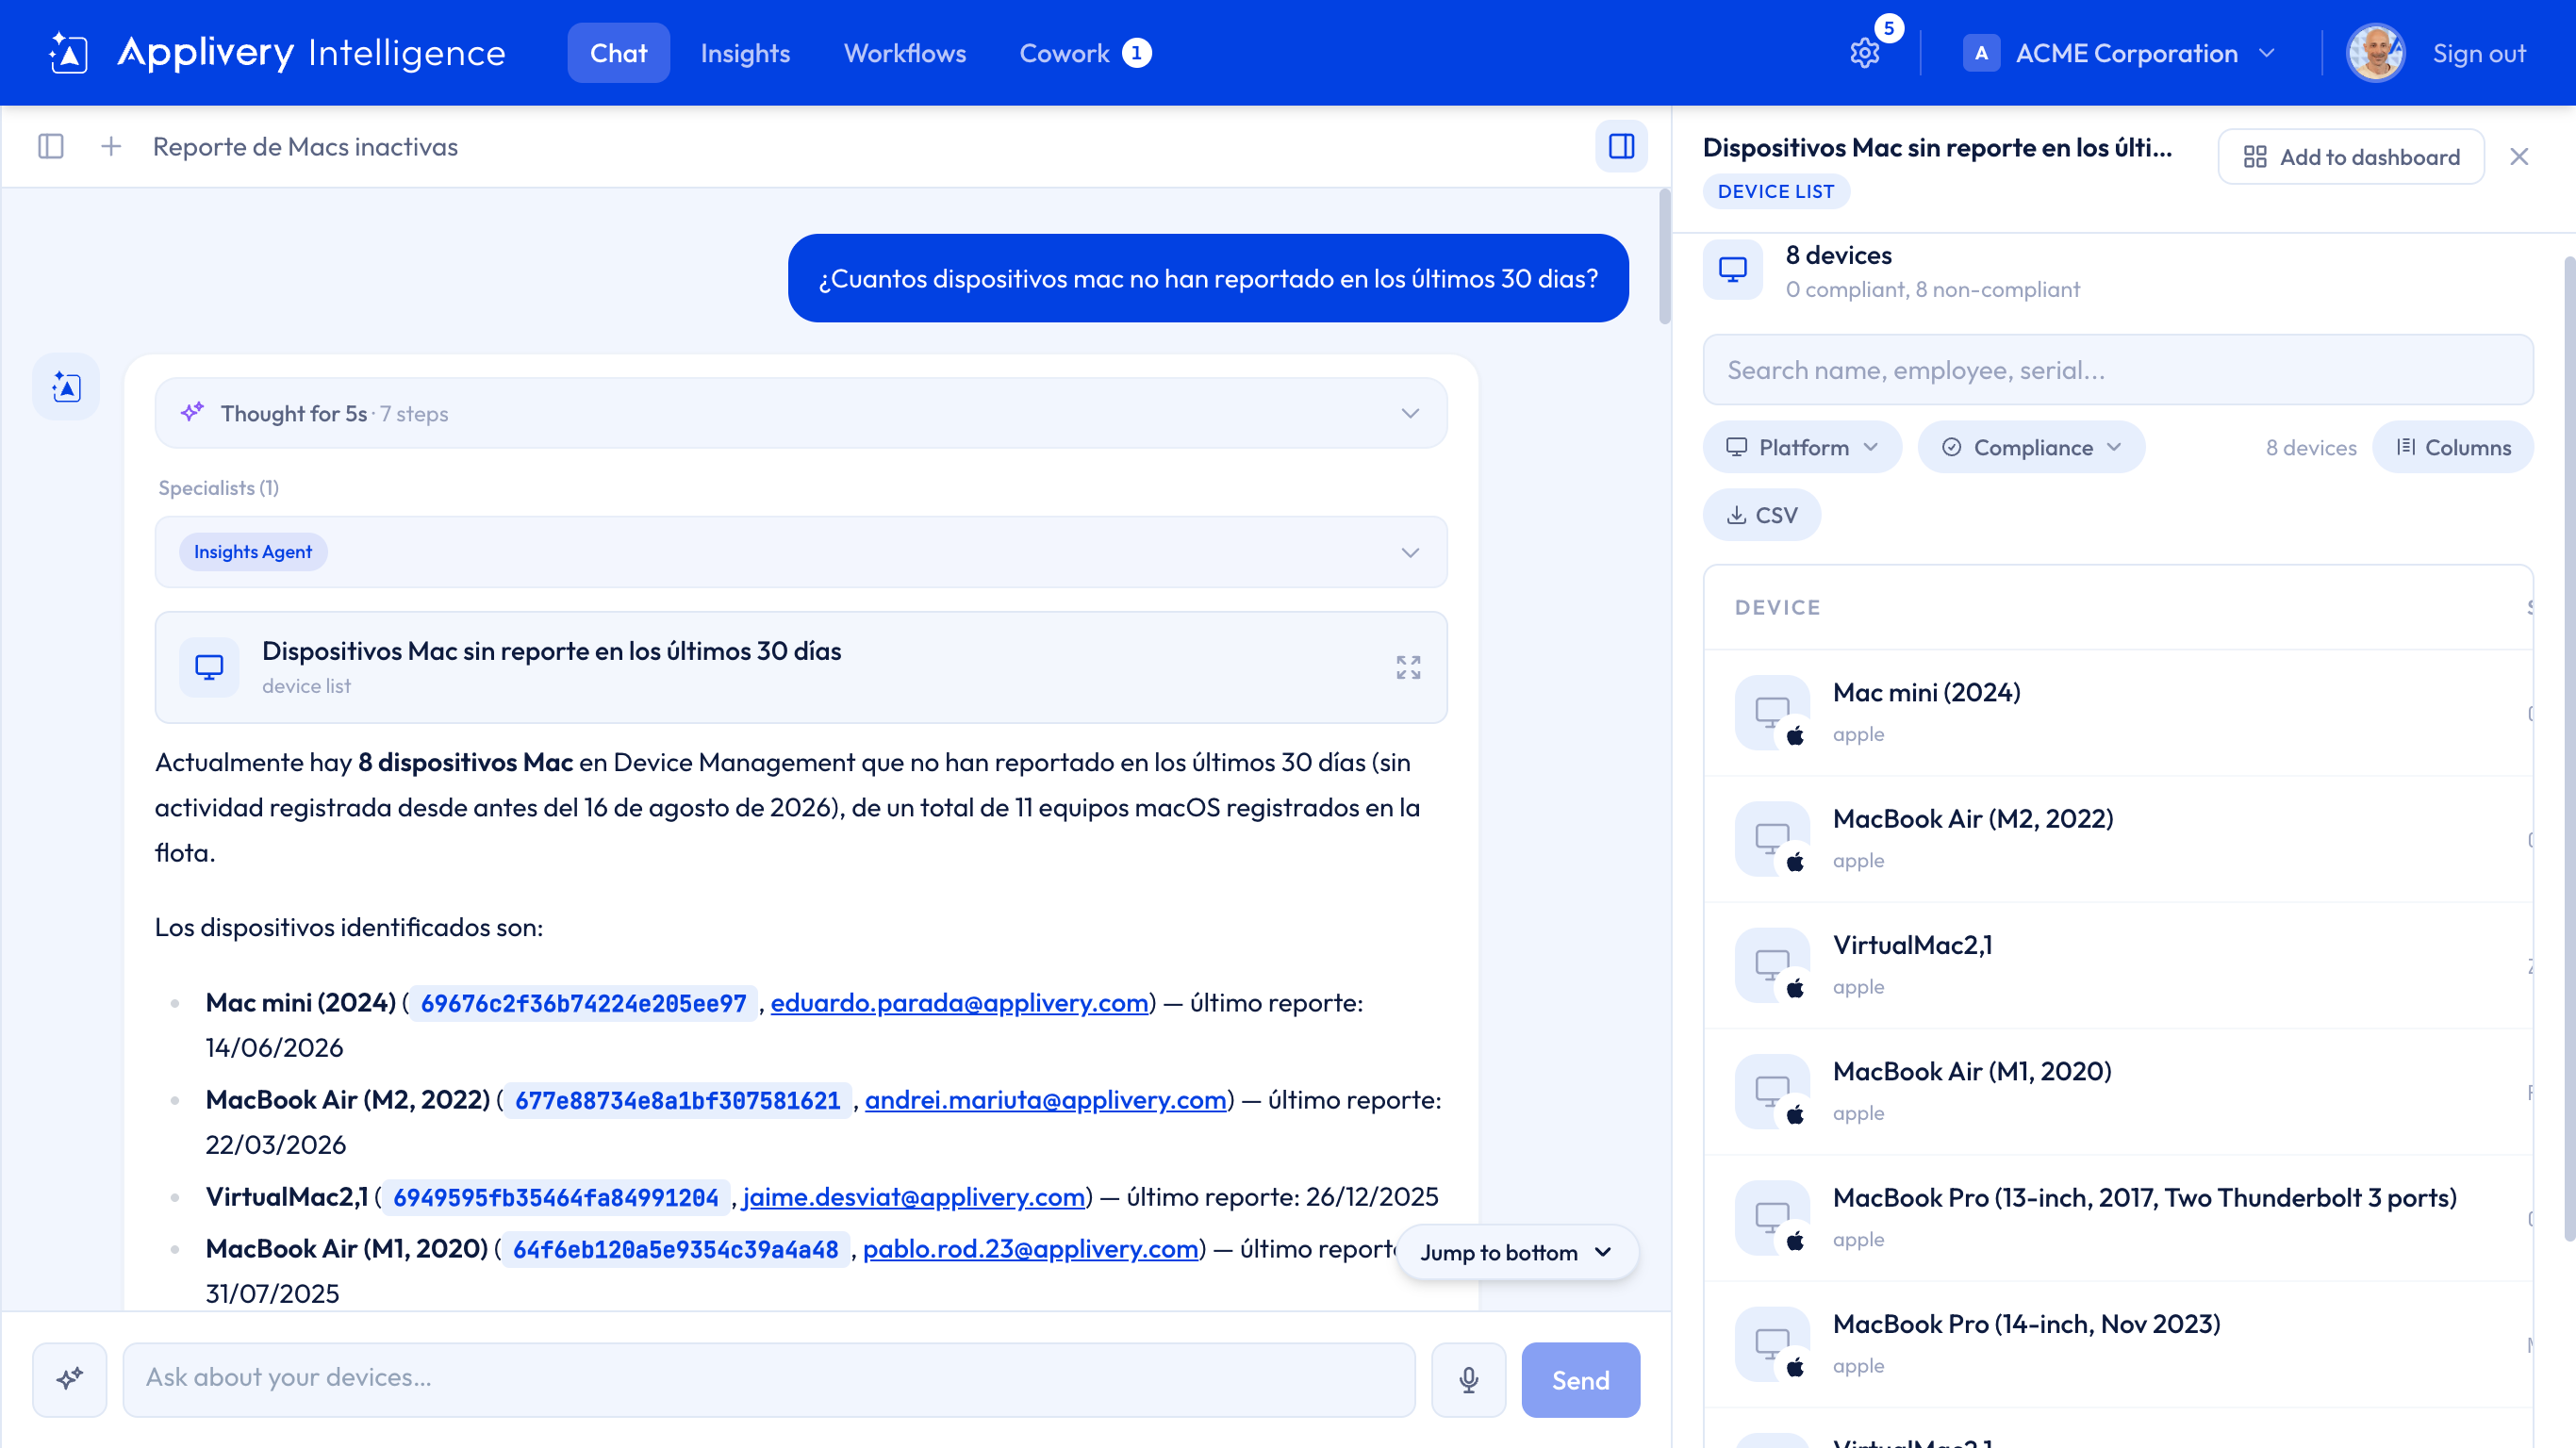Open the Columns selector
Image resolution: width=2576 pixels, height=1448 pixels.
(2453, 447)
